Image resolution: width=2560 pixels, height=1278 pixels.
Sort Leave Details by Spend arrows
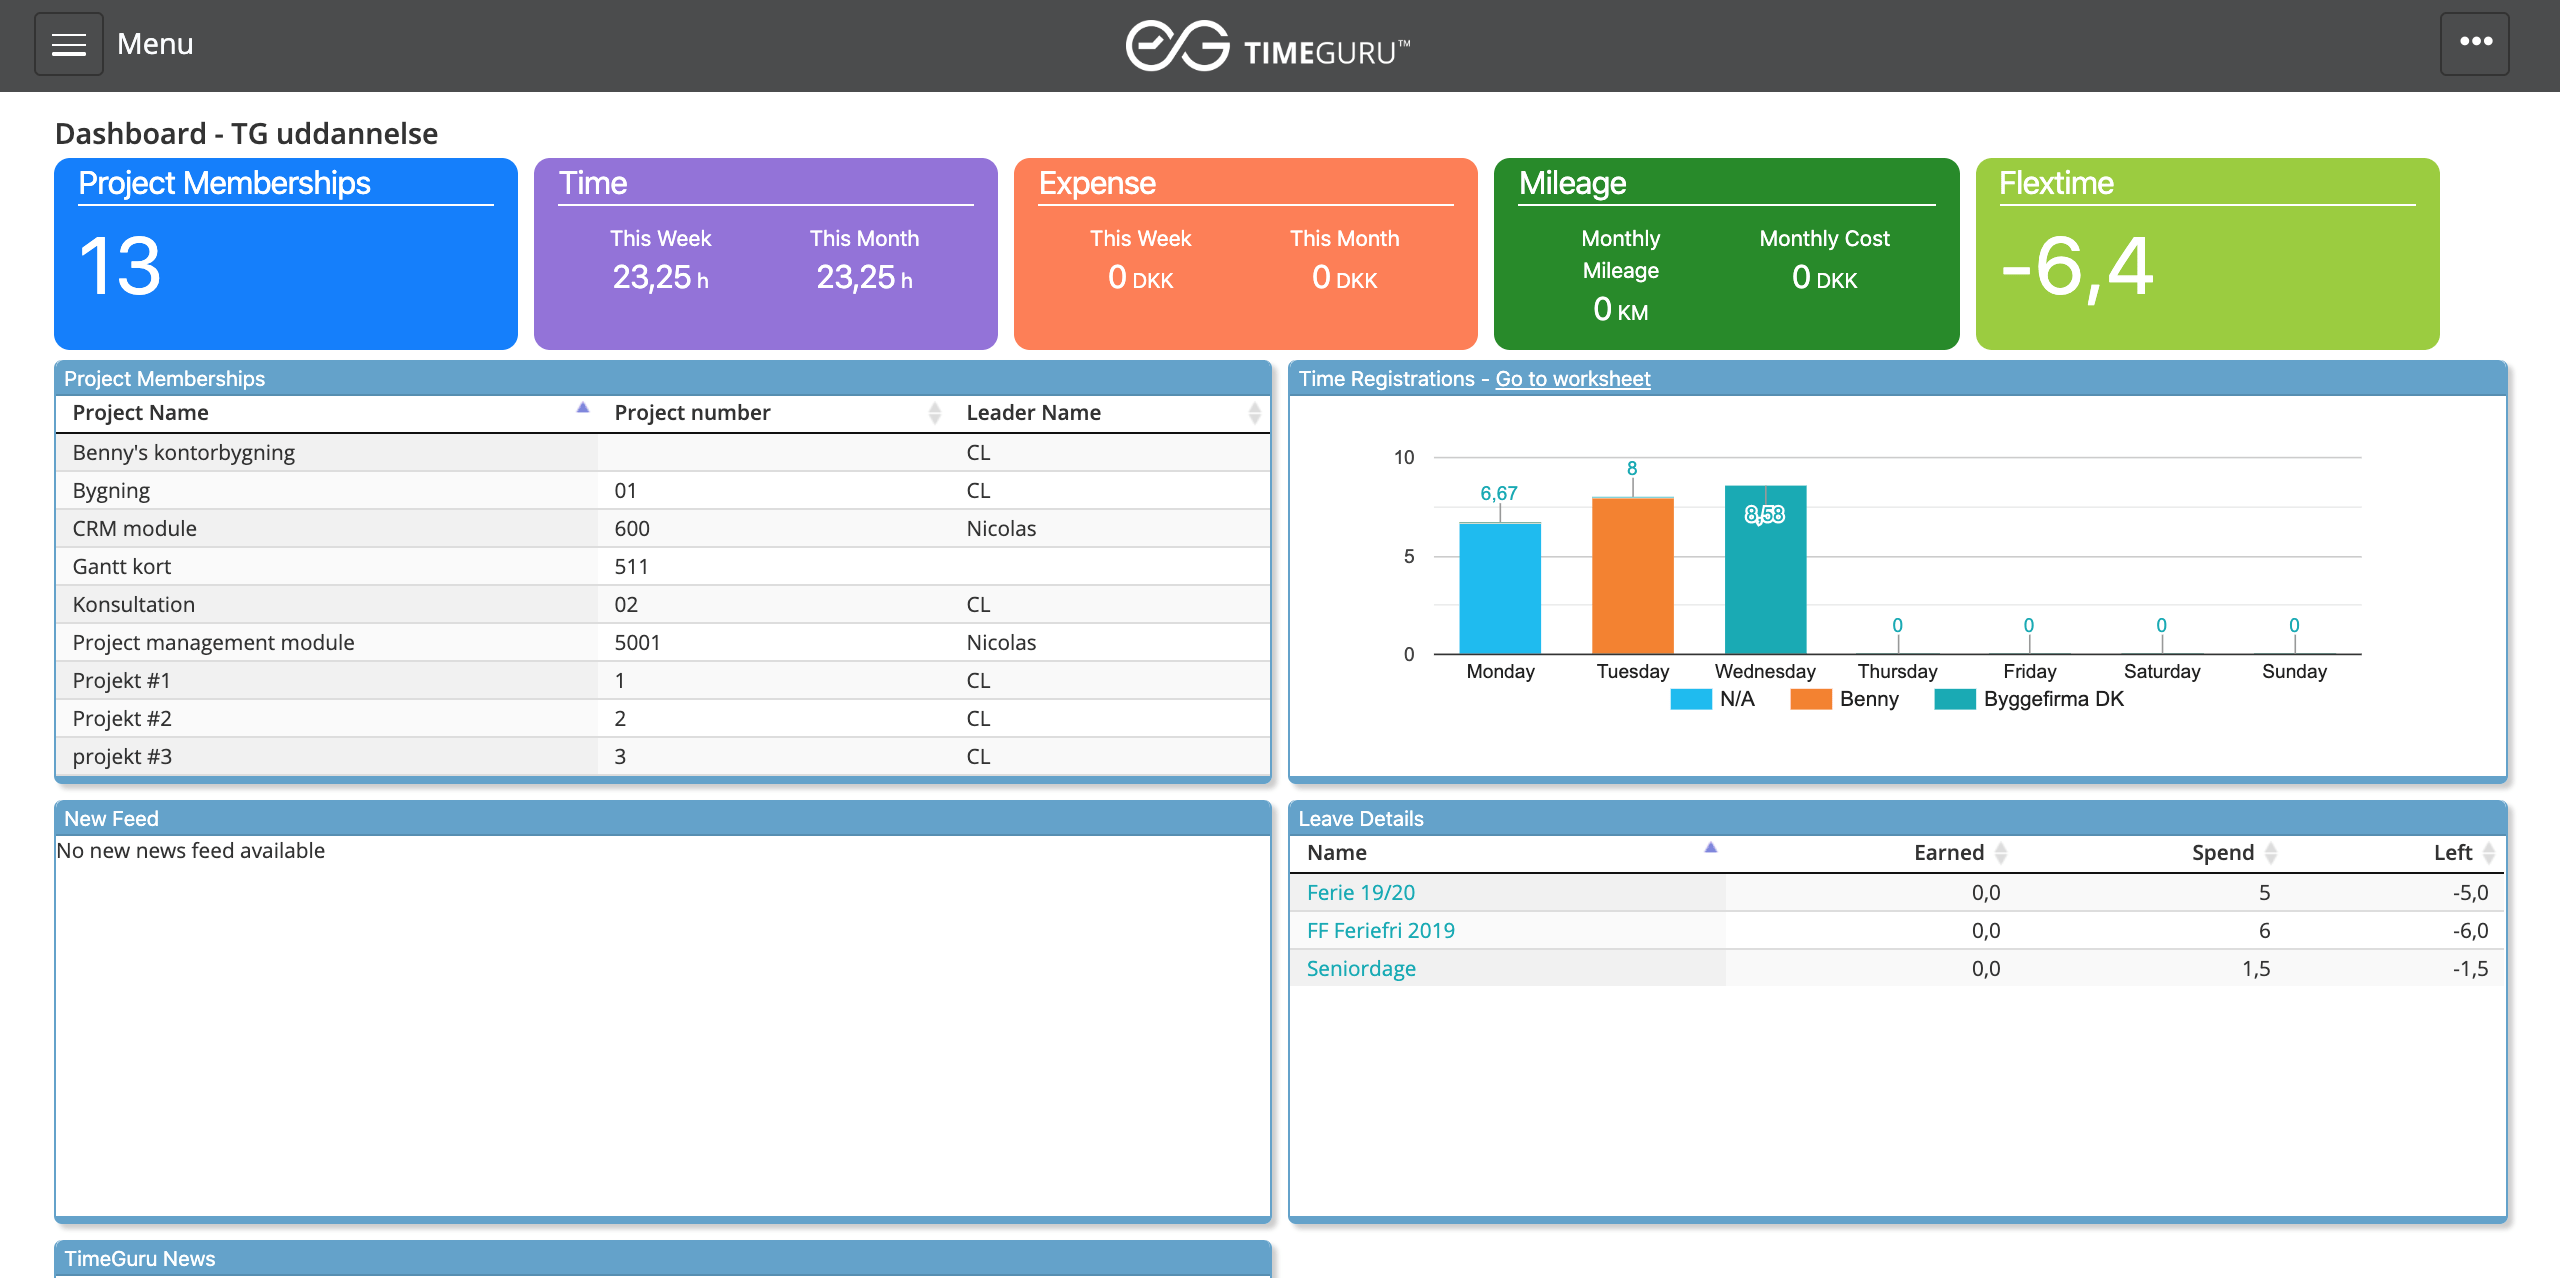tap(2271, 853)
